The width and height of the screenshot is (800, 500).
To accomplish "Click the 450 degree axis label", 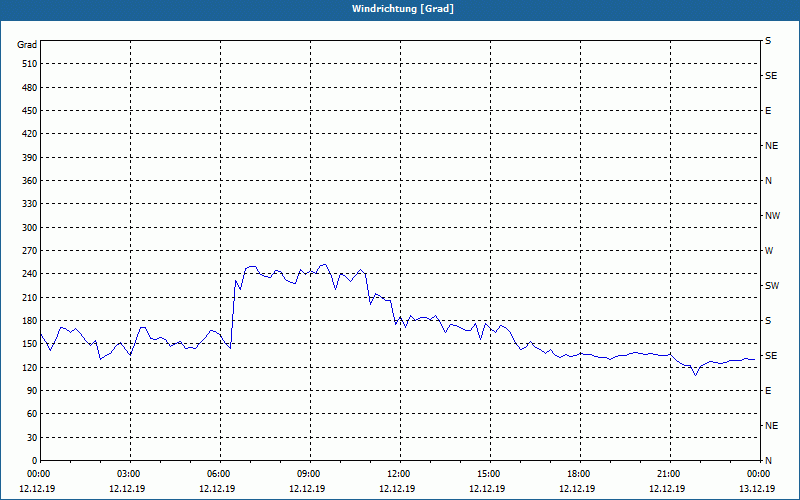I will [30, 111].
